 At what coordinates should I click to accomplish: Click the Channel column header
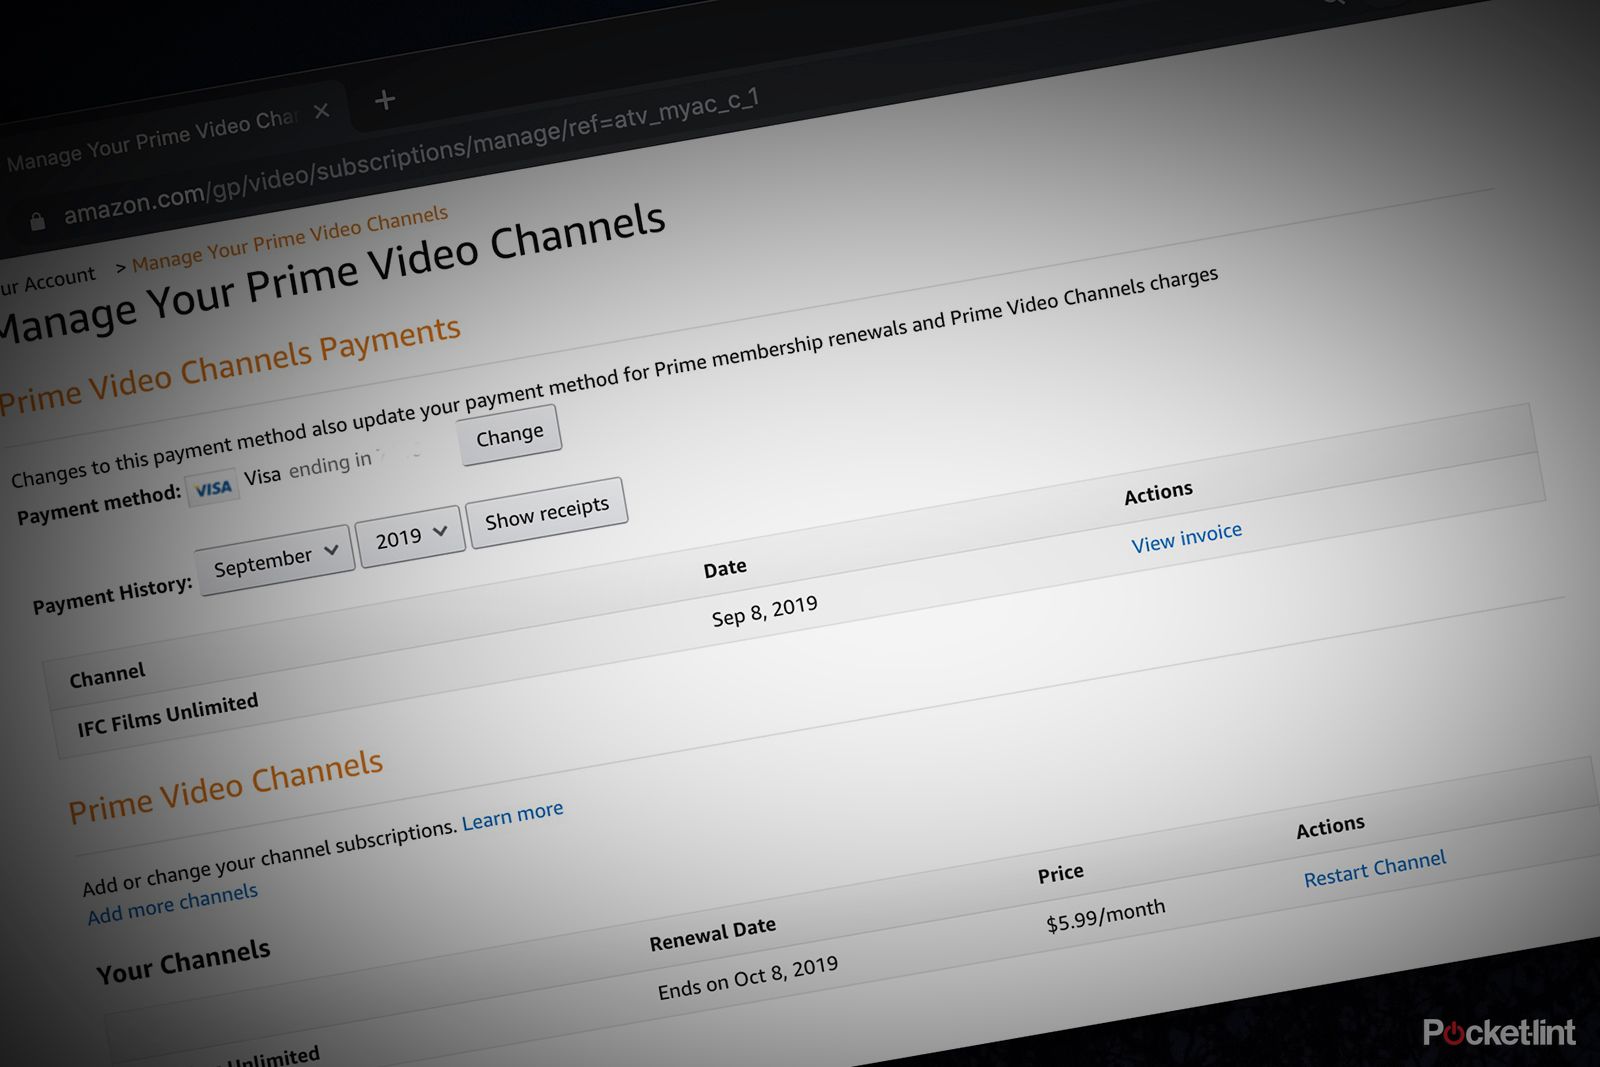[x=107, y=676]
